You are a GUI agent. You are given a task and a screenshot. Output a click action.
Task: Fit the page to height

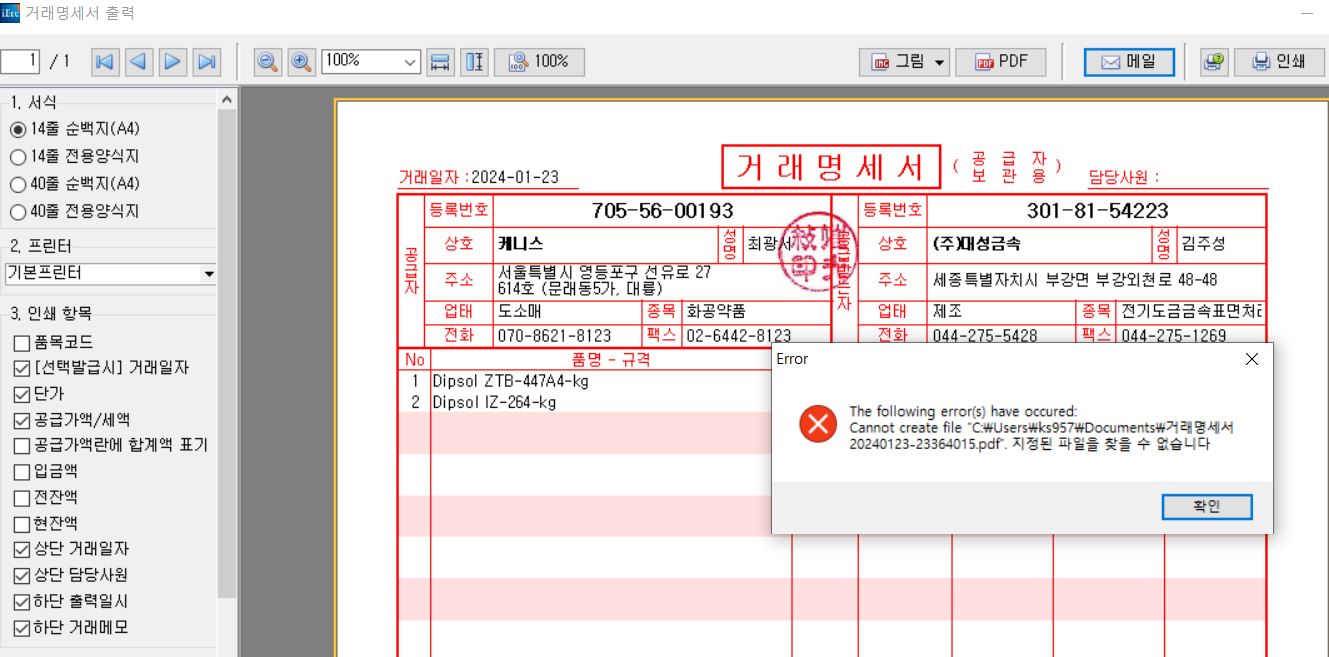coord(476,62)
